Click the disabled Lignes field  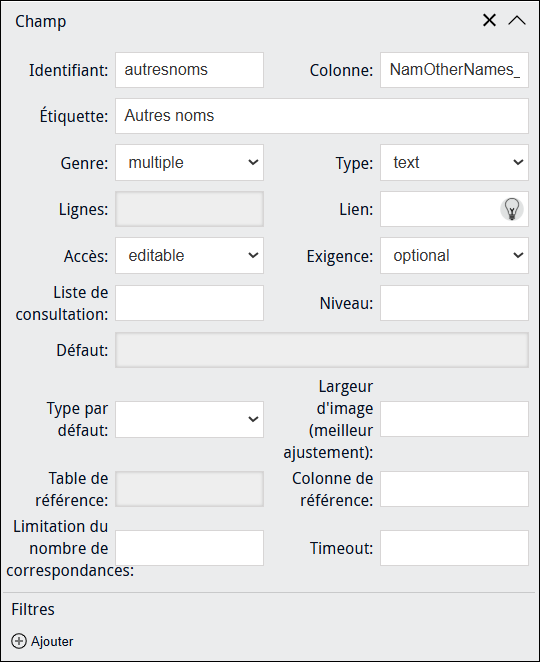pos(190,209)
